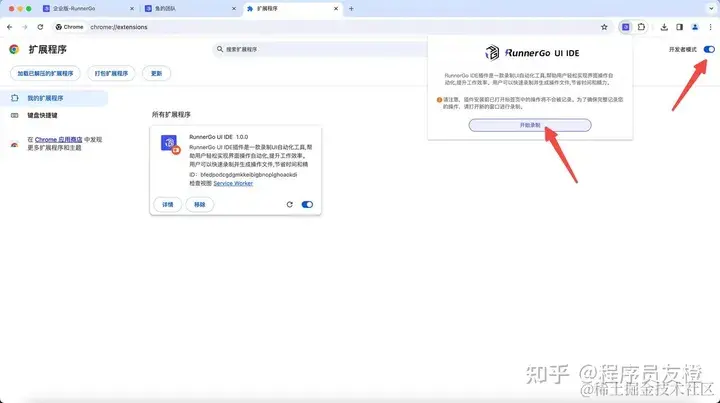Click the RunnerGo UI IDE 1.0.0 title
This screenshot has width=720, height=403.
219,137
